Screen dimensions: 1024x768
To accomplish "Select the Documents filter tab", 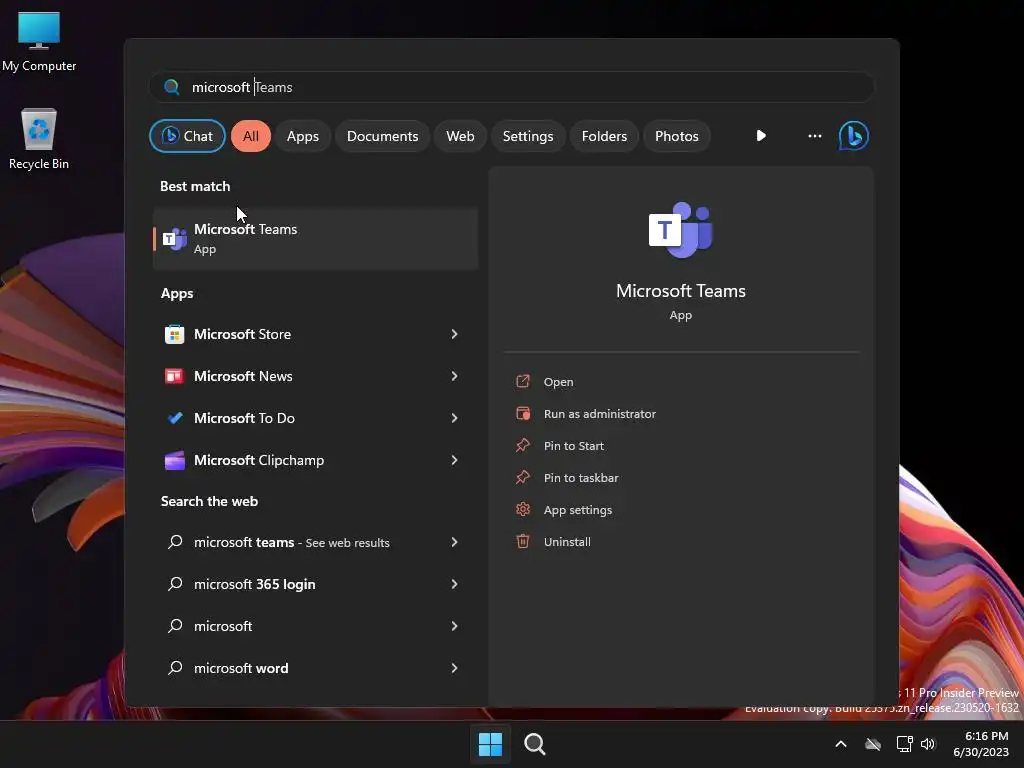I will click(382, 136).
